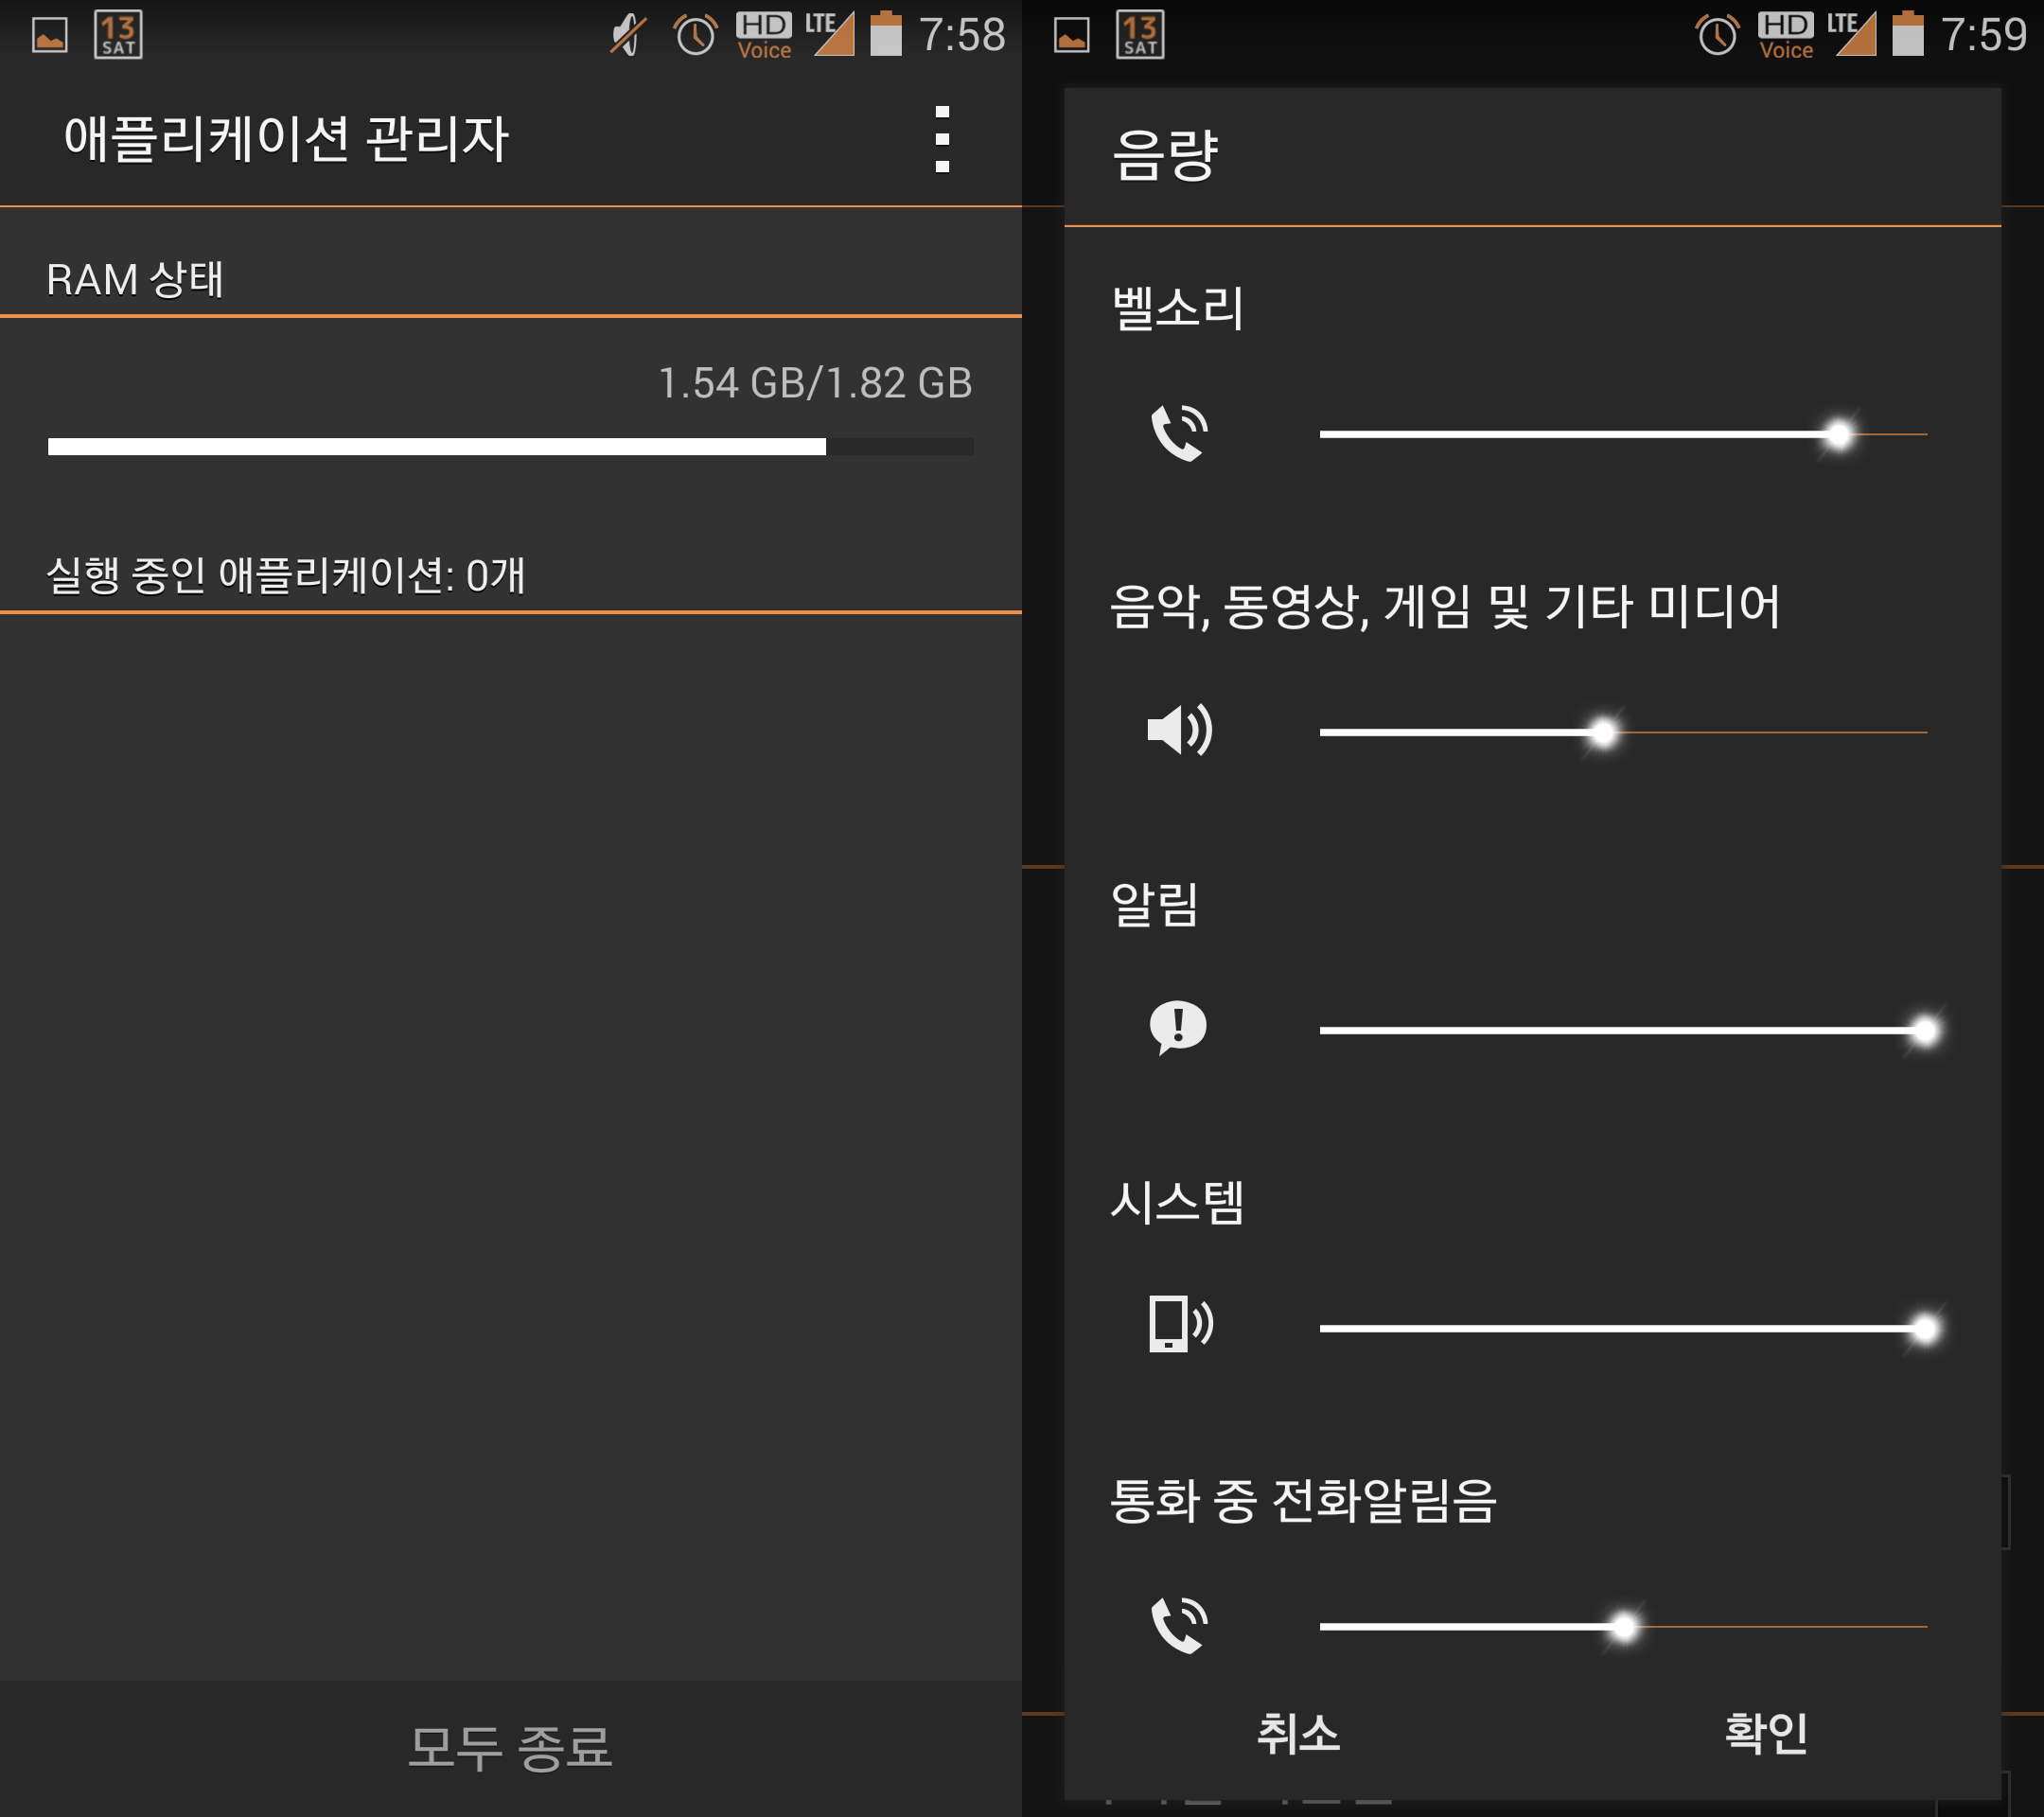Adjust the in-call alert volume slider
Screen dimensions: 2044x1817
[x=1623, y=1626]
